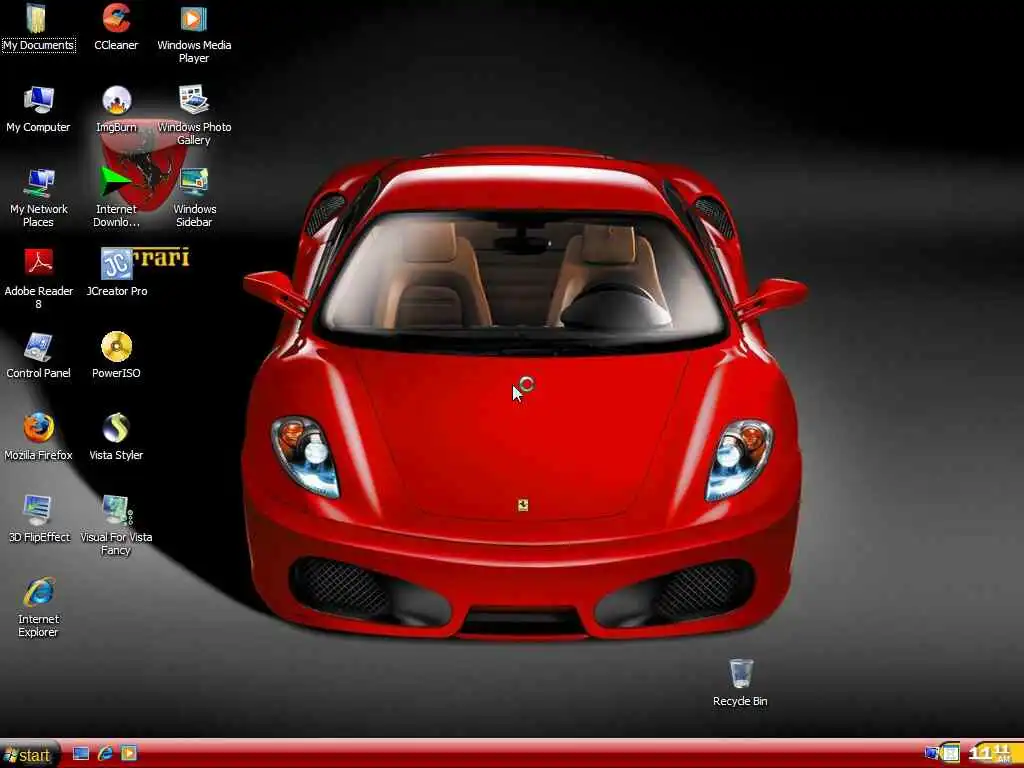Viewport: 1024px width, 768px height.
Task: Open the Start menu button
Action: click(x=30, y=755)
